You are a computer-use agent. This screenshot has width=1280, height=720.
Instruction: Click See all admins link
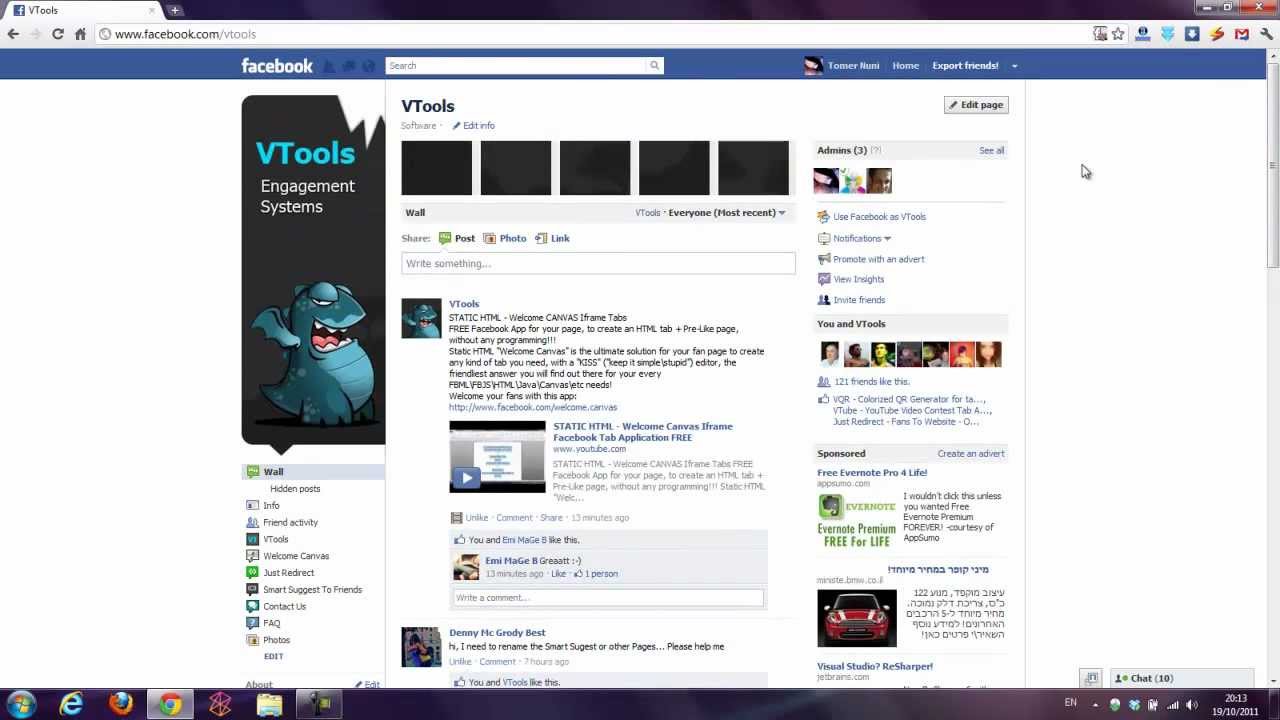[x=991, y=151]
